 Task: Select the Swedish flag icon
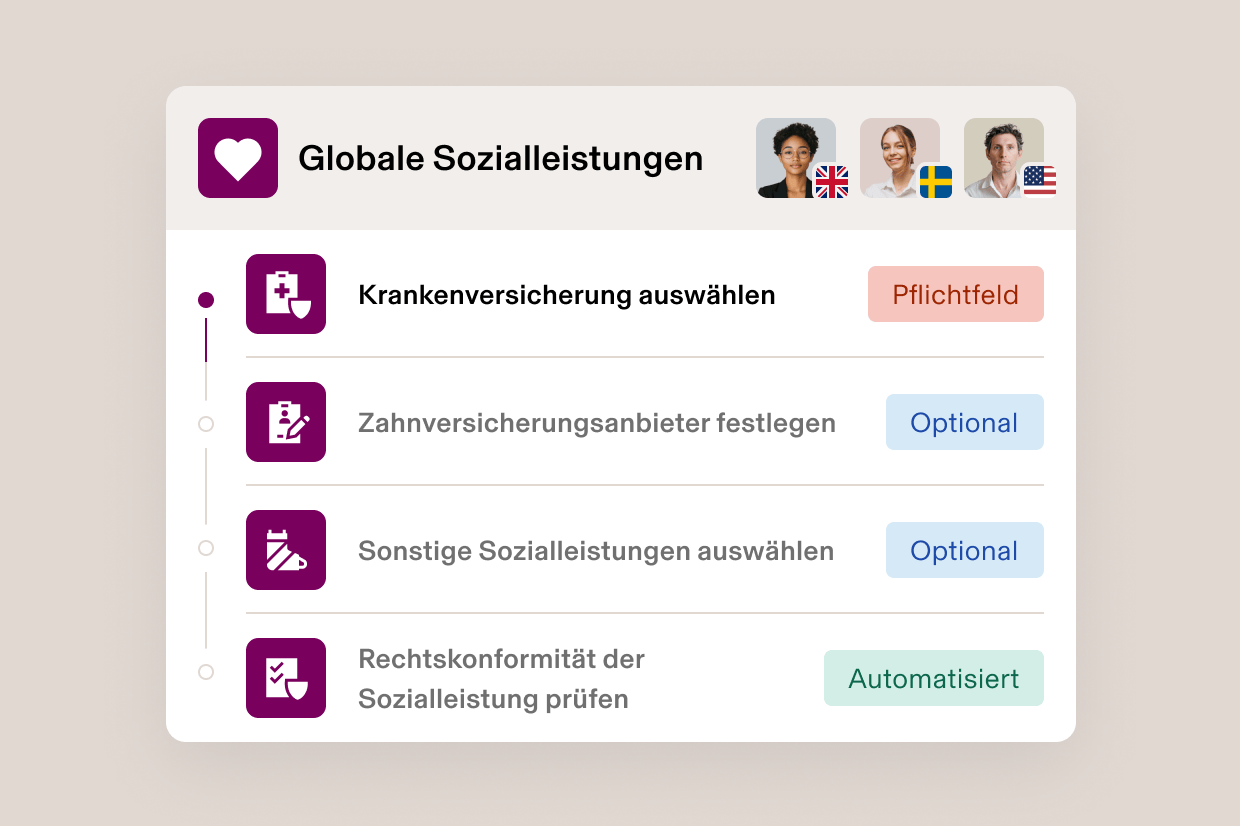point(935,183)
